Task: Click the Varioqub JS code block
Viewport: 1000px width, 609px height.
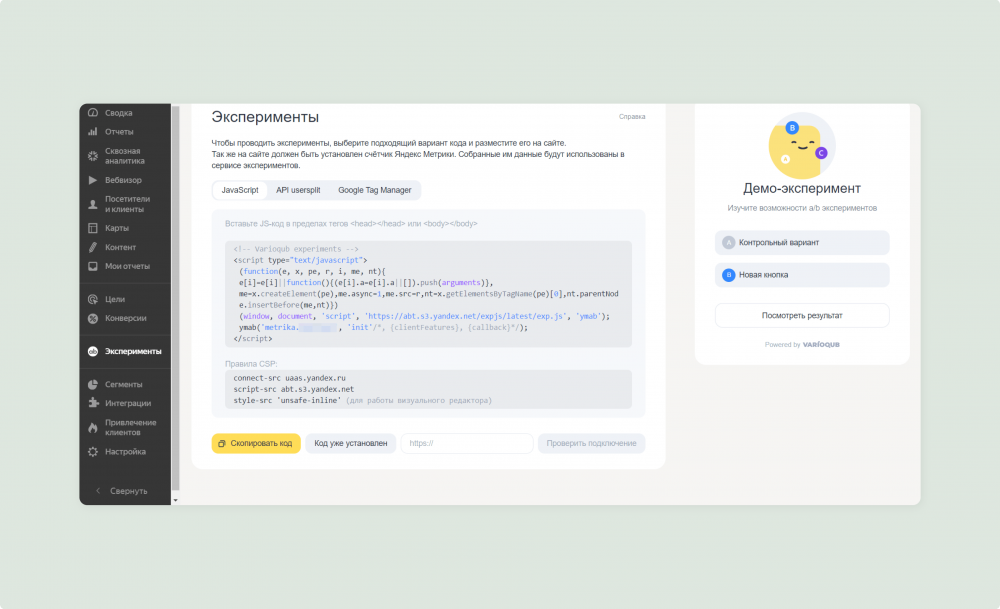Action: (428, 294)
